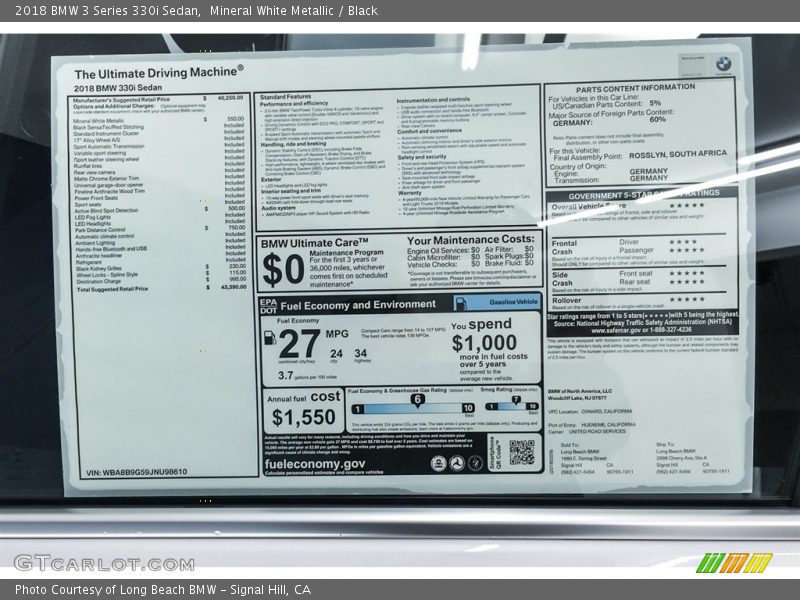Click the 'Destination Charge' row

pyautogui.click(x=160, y=281)
